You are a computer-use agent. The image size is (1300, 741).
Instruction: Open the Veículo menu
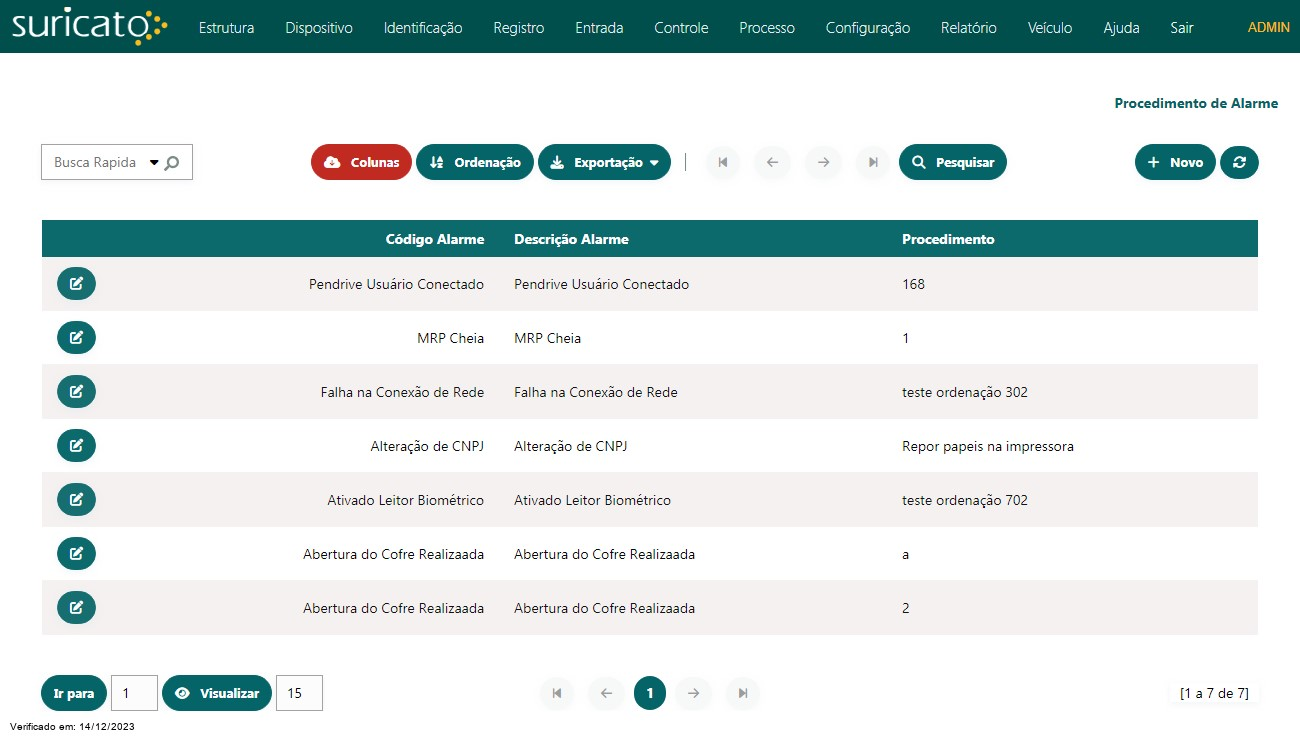coord(1050,28)
